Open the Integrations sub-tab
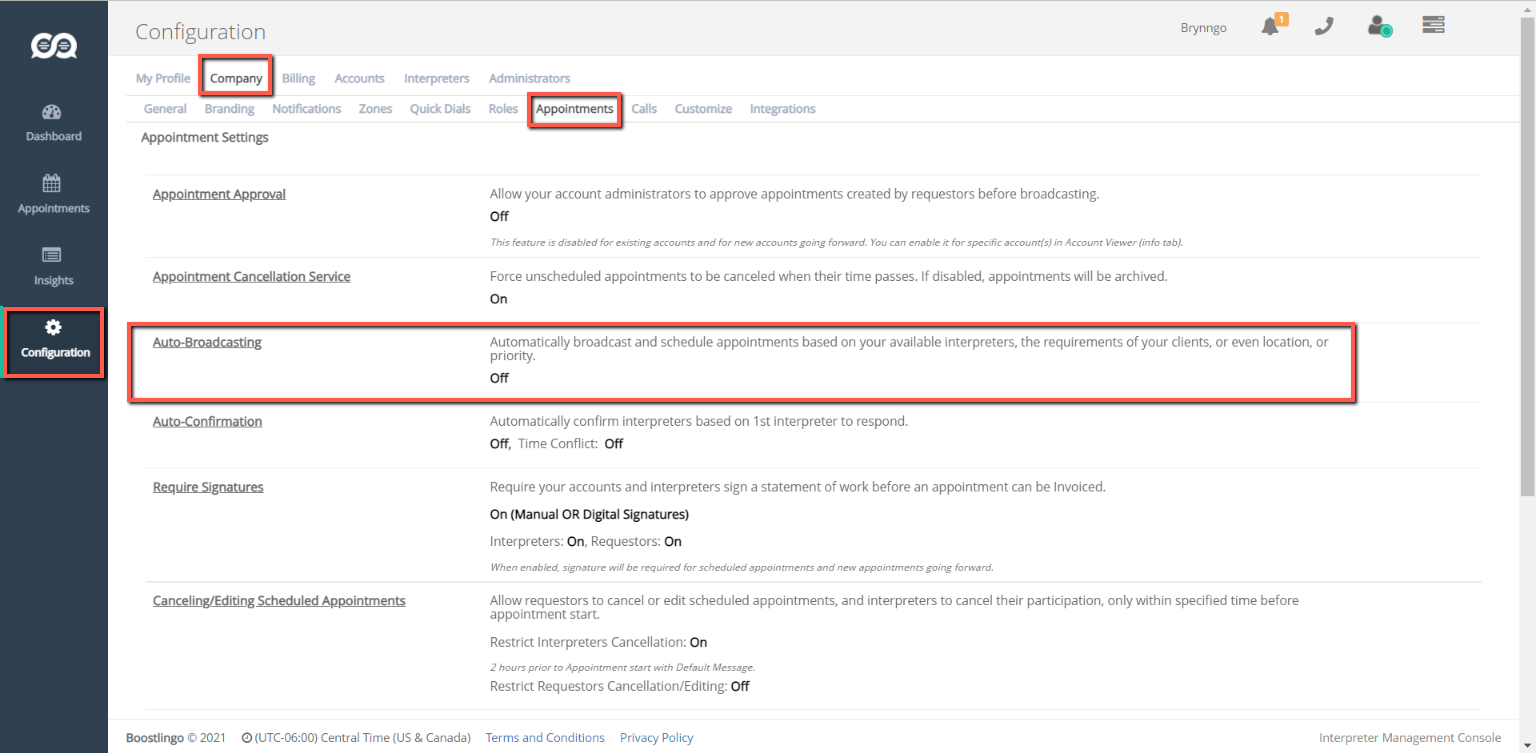This screenshot has width=1536, height=753. tap(782, 109)
